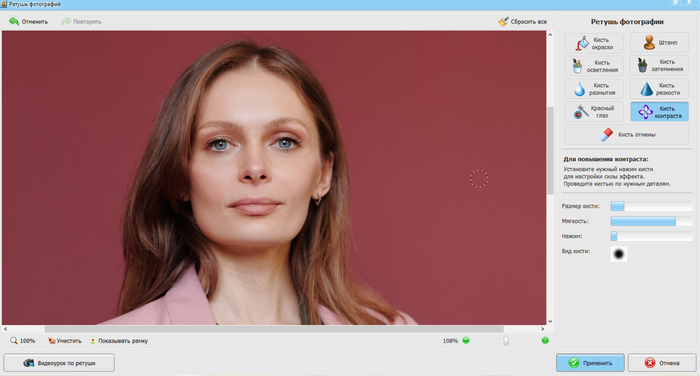Select the Кисть окраски paint brush tool
The height and width of the screenshot is (376, 700).
pos(594,43)
